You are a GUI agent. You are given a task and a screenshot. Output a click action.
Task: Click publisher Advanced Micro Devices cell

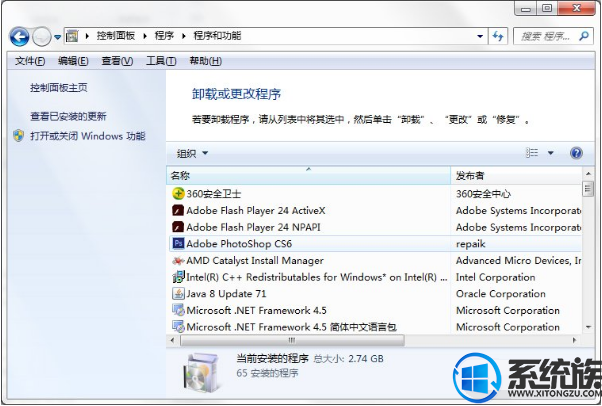pyautogui.click(x=518, y=260)
